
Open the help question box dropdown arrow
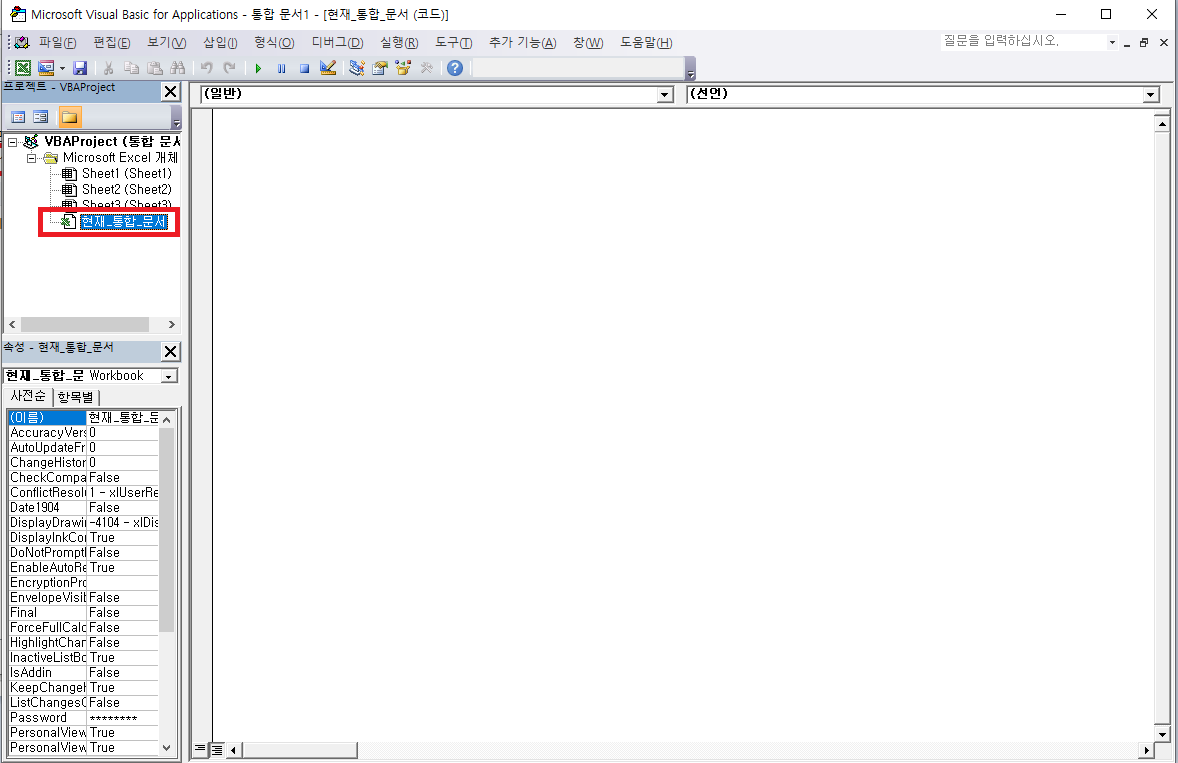tap(1113, 42)
